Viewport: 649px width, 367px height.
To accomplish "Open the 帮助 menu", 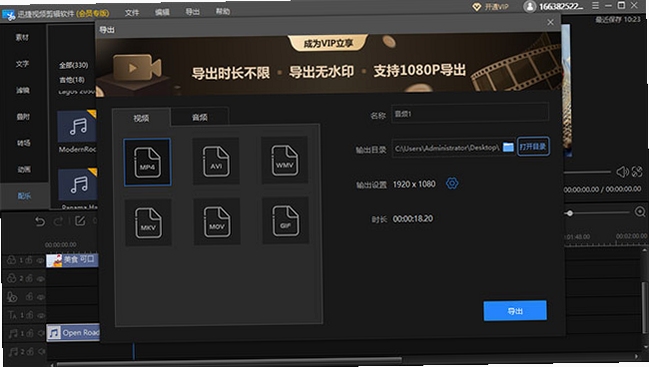I will point(223,11).
